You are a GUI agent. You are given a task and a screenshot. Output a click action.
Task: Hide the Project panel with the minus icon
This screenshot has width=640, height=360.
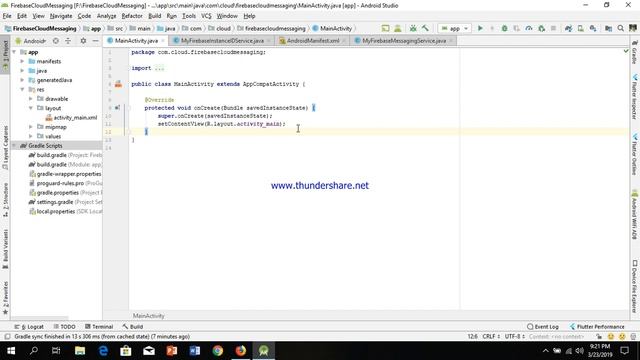(x=96, y=41)
